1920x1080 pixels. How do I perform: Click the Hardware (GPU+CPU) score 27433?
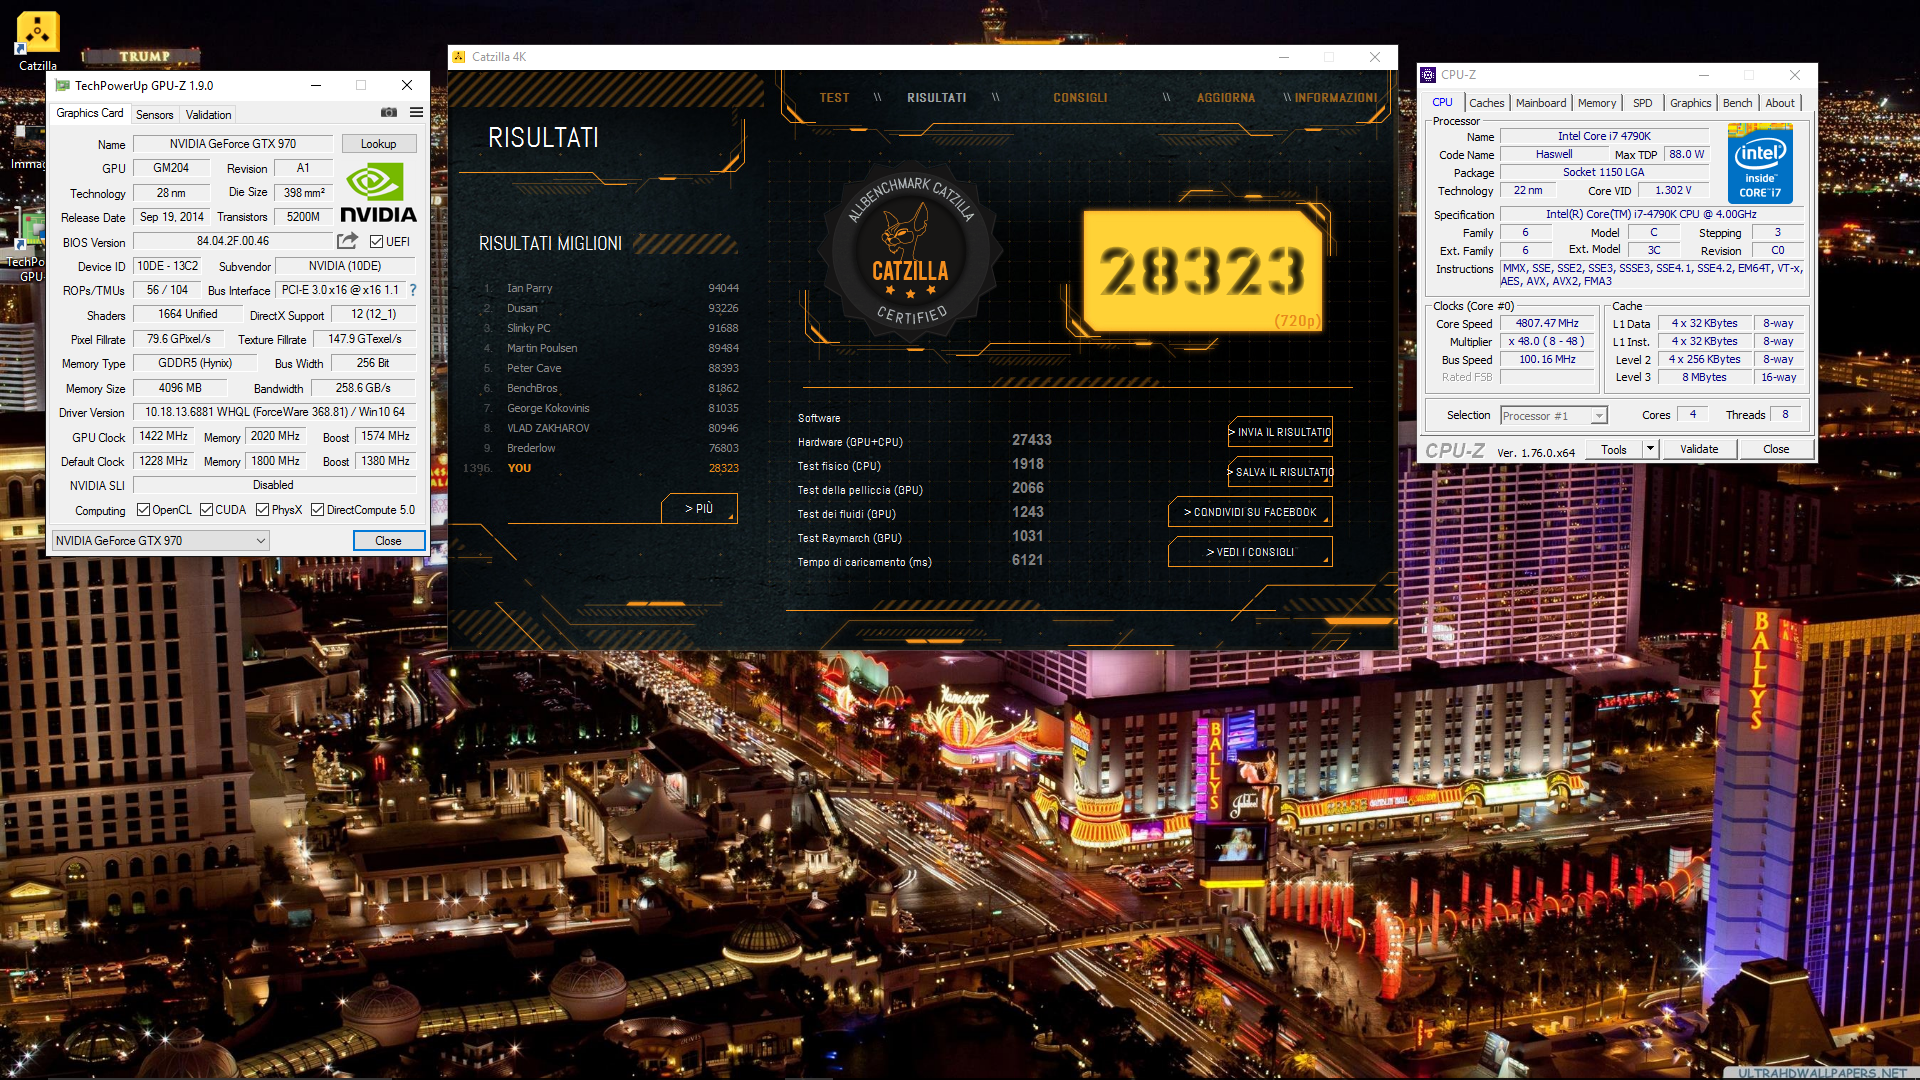pyautogui.click(x=1031, y=440)
